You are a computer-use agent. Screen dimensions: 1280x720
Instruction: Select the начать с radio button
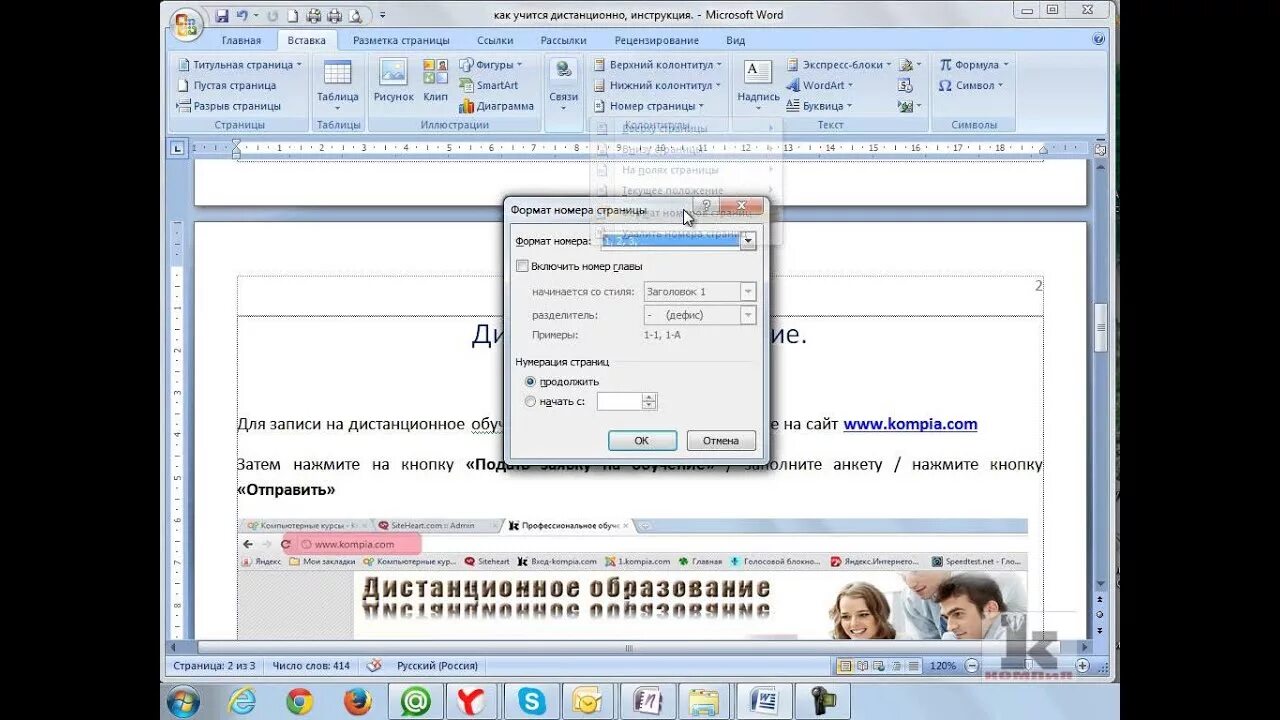530,402
